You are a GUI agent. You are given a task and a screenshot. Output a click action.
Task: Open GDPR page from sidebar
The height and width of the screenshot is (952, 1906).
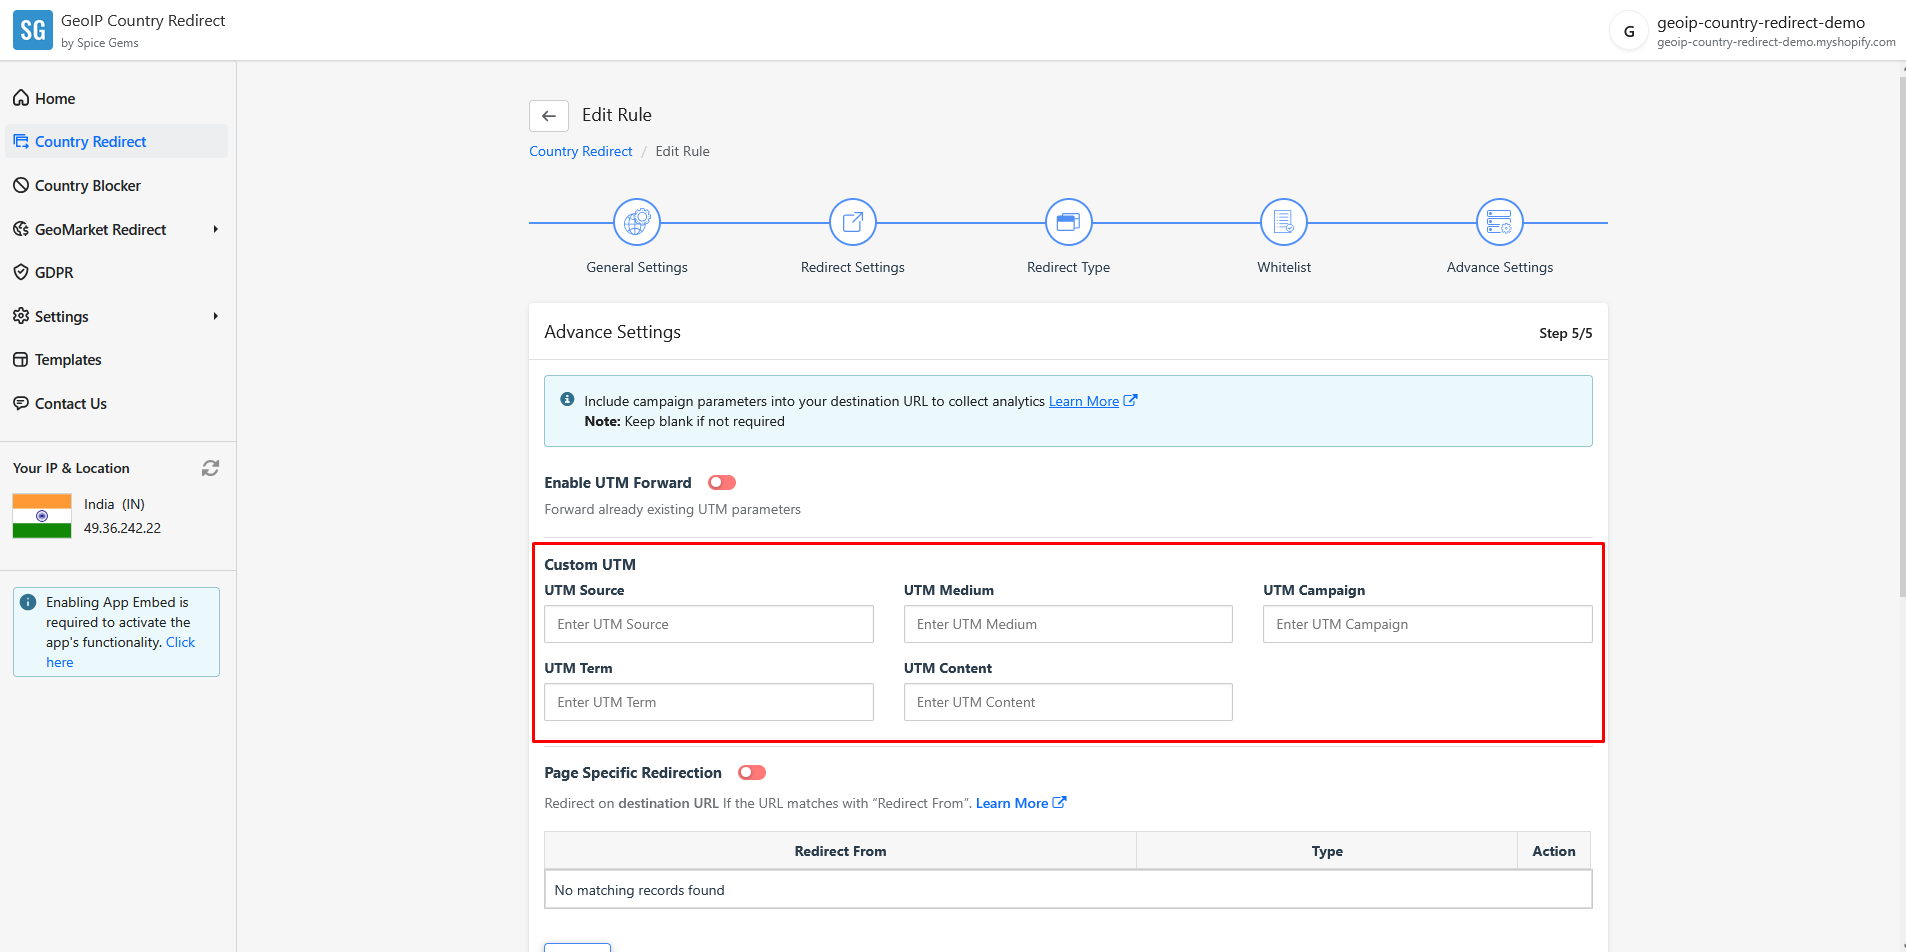click(x=54, y=273)
